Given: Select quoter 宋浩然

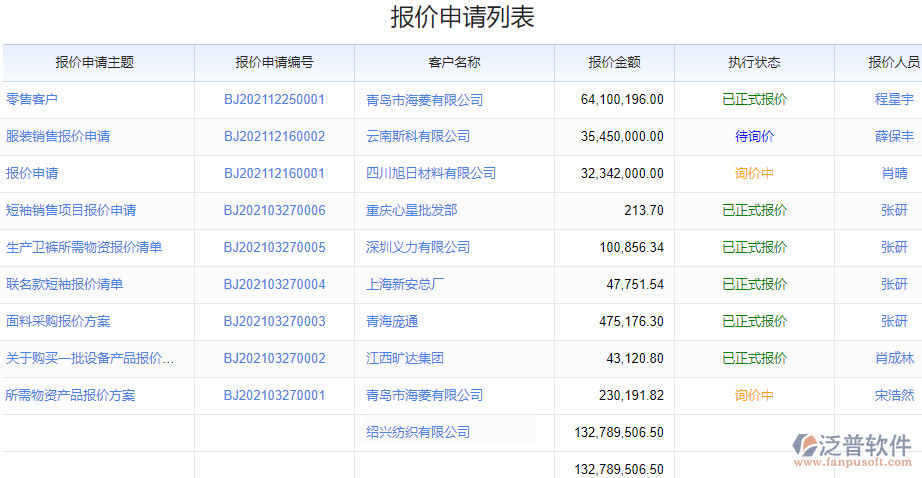Looking at the screenshot, I should (x=894, y=395).
